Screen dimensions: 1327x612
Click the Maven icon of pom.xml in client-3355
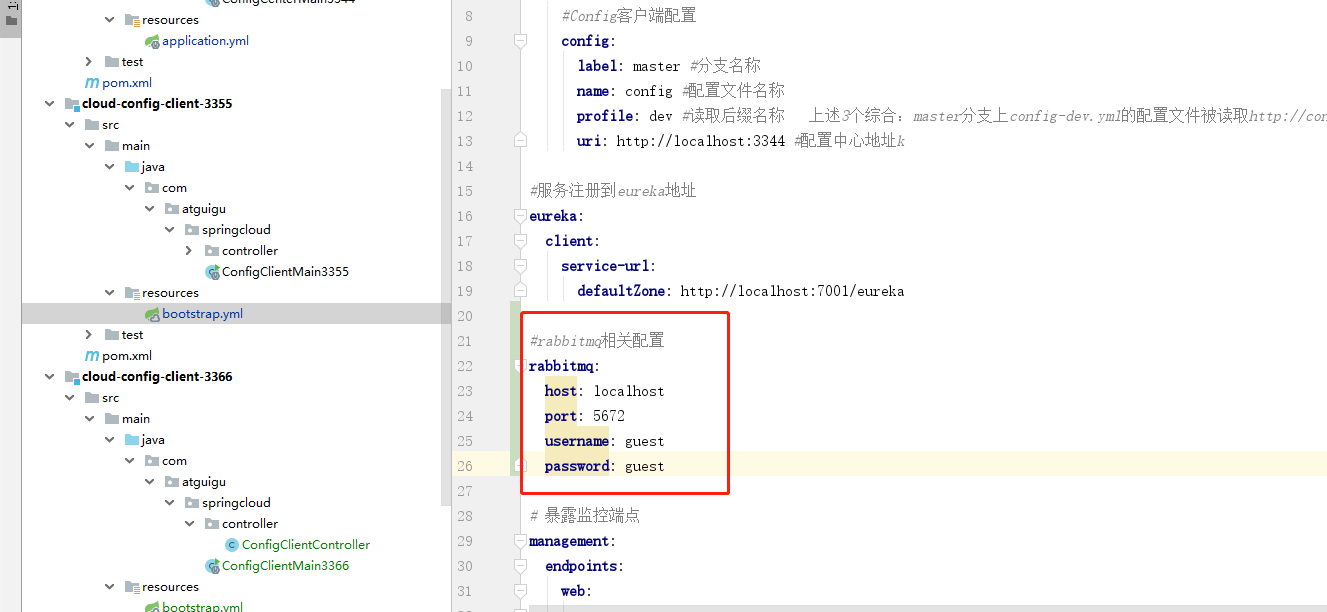tap(92, 356)
